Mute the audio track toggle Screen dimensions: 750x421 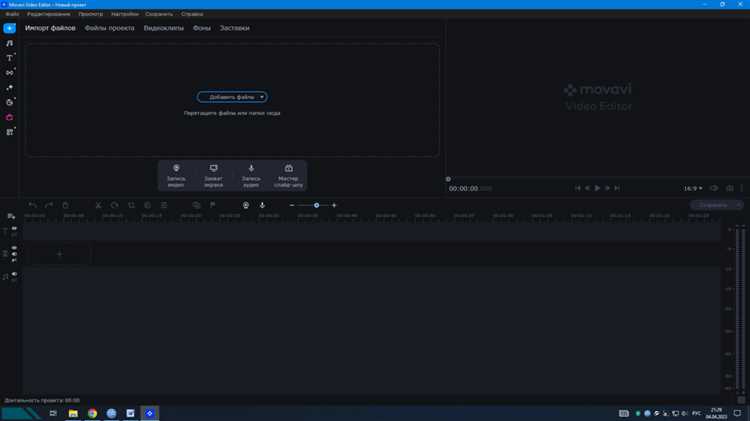click(14, 273)
